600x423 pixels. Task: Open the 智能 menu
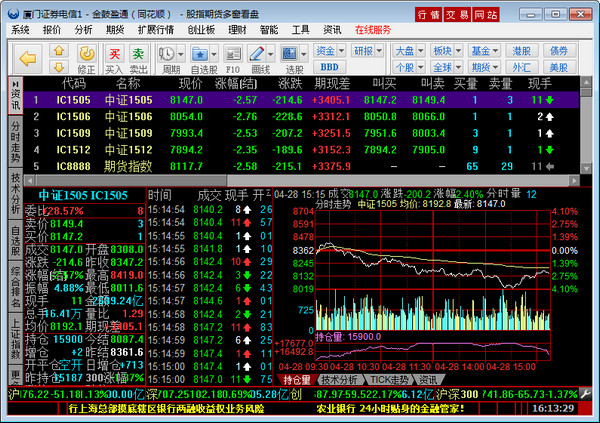point(269,30)
